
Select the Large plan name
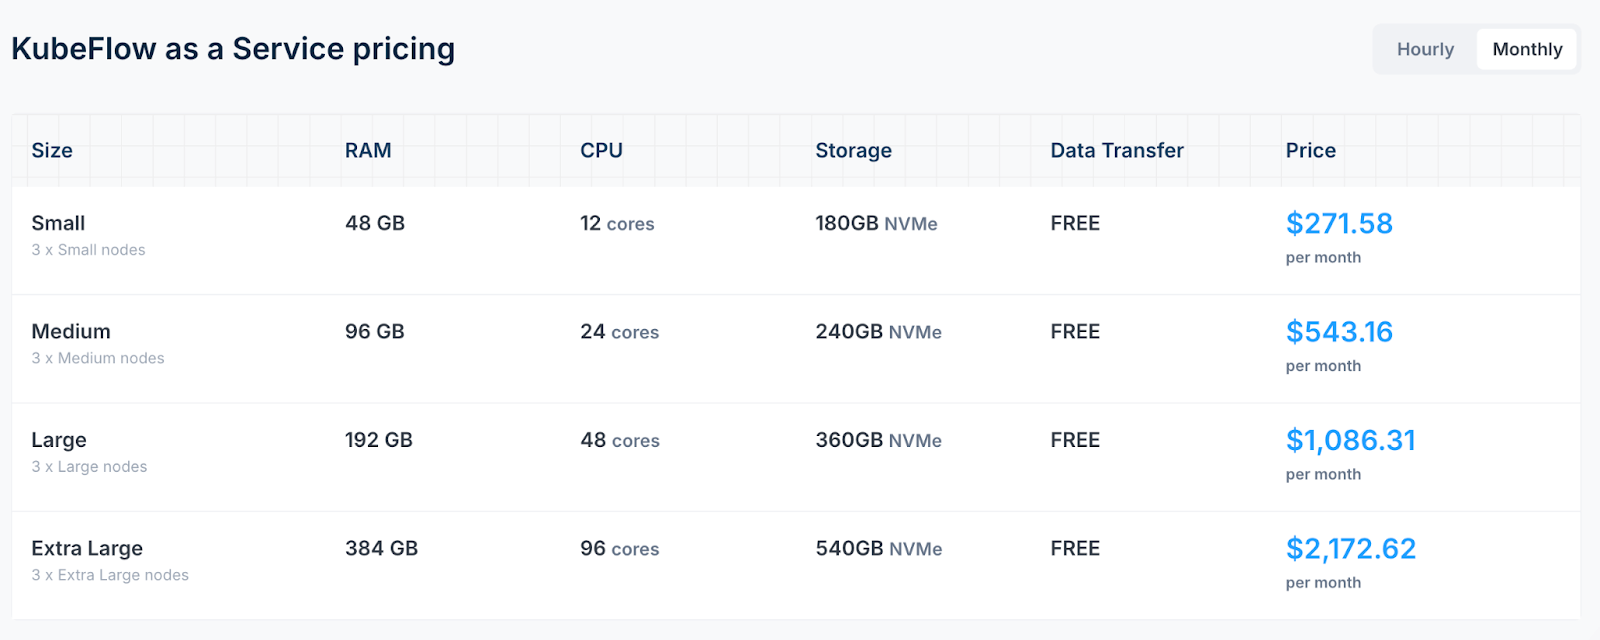pyautogui.click(x=59, y=440)
